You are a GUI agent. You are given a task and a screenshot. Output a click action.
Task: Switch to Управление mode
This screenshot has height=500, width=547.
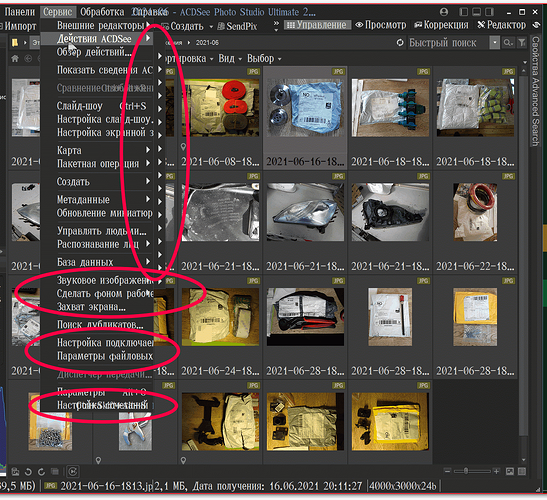pyautogui.click(x=317, y=25)
